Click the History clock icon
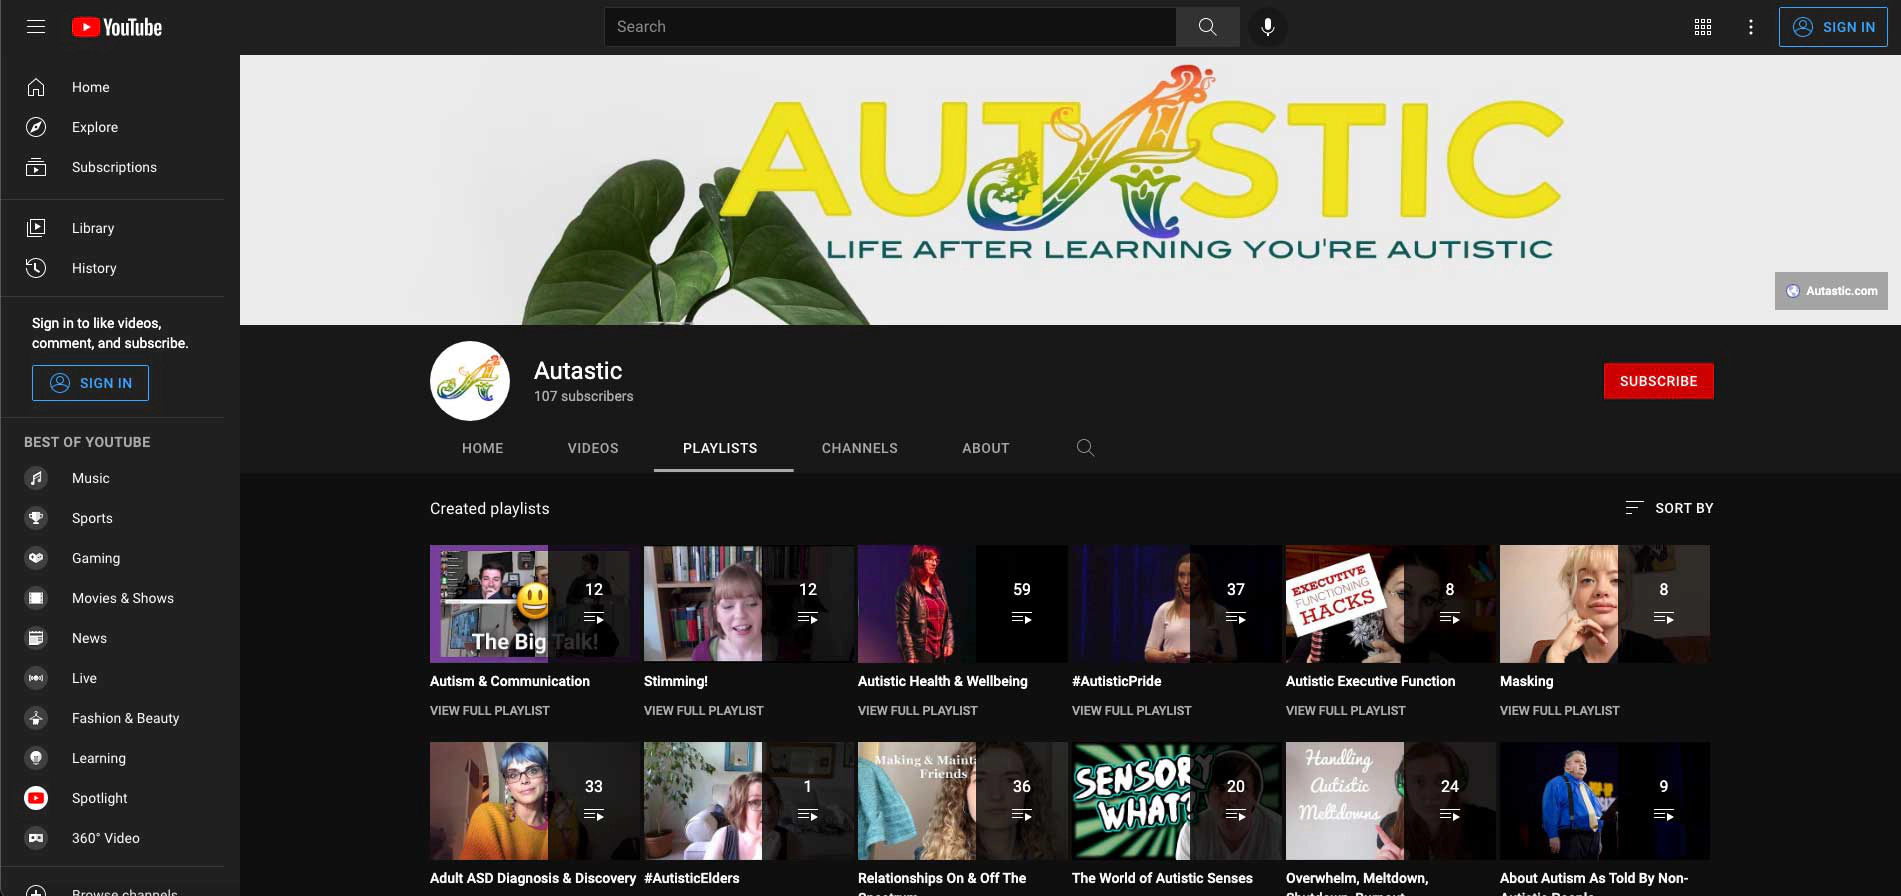This screenshot has height=896, width=1901. pyautogui.click(x=36, y=268)
